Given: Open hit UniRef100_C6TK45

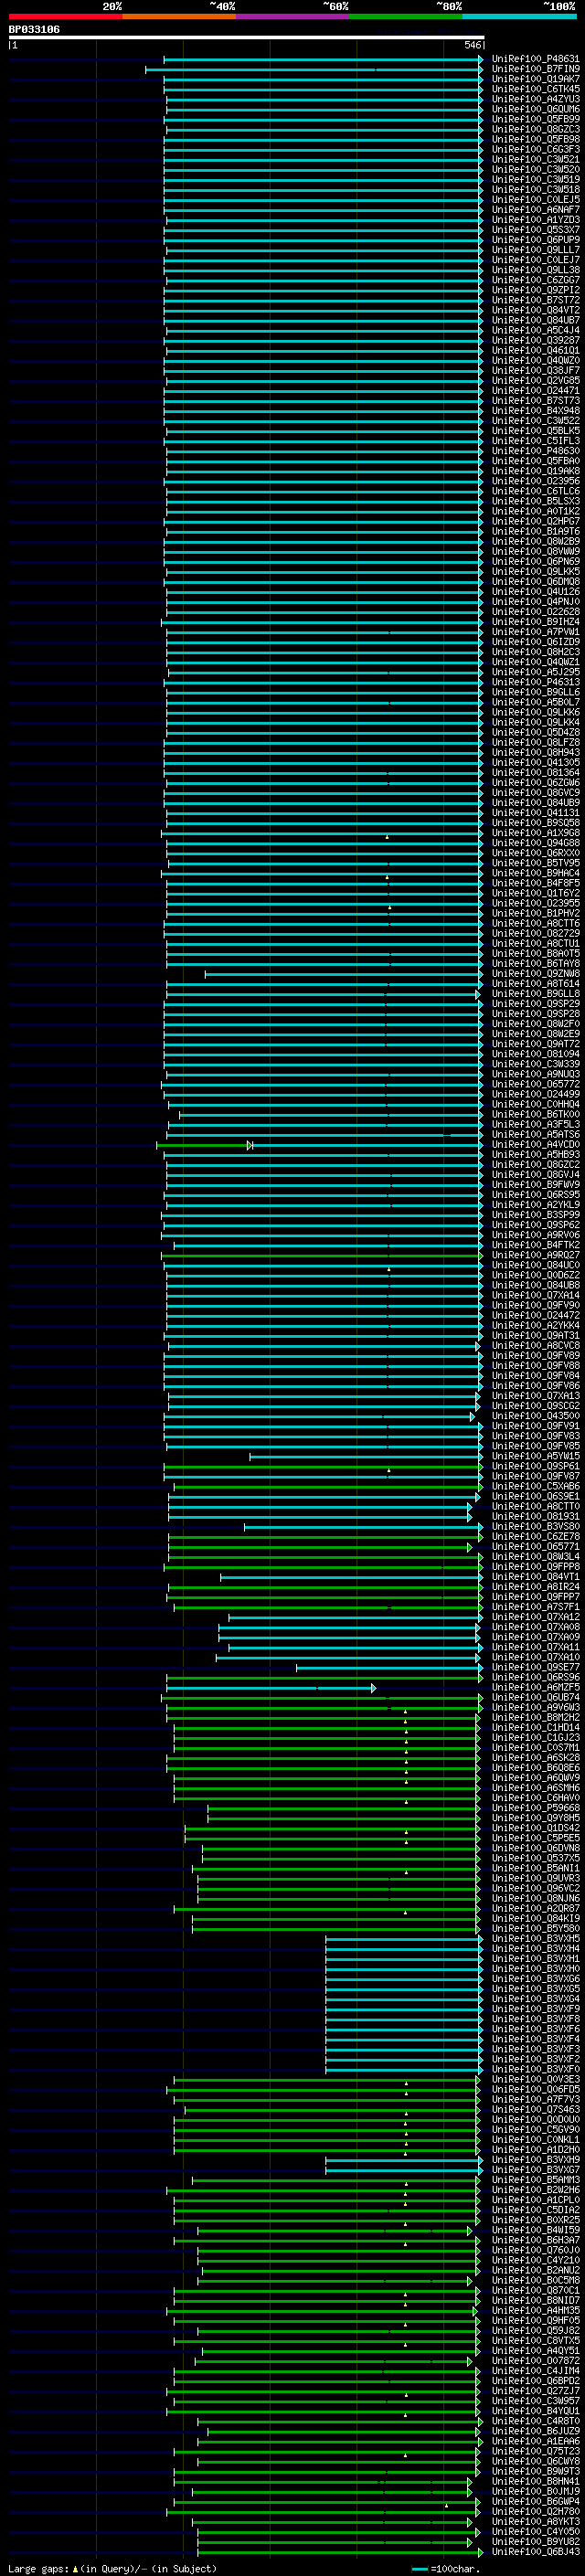Looking at the screenshot, I should pos(535,89).
